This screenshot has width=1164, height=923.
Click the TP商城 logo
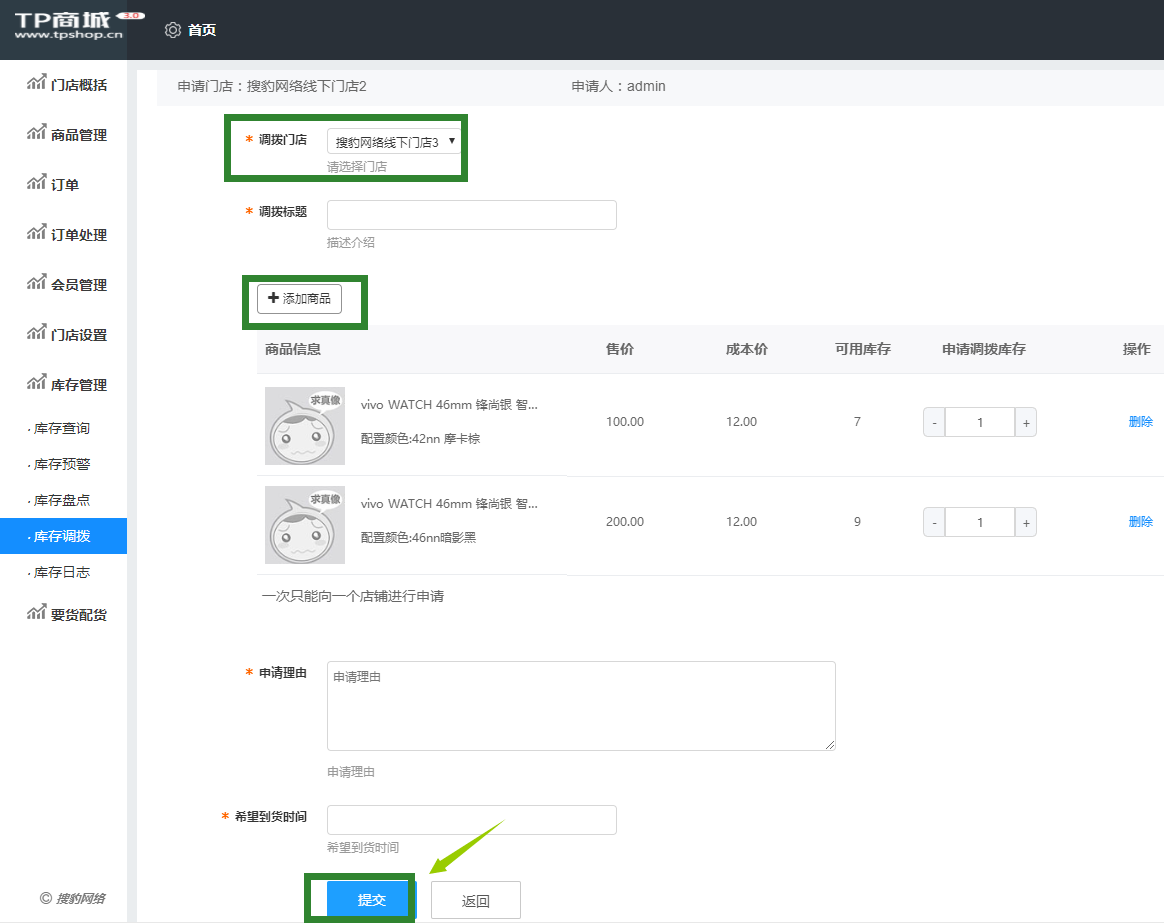(70, 26)
